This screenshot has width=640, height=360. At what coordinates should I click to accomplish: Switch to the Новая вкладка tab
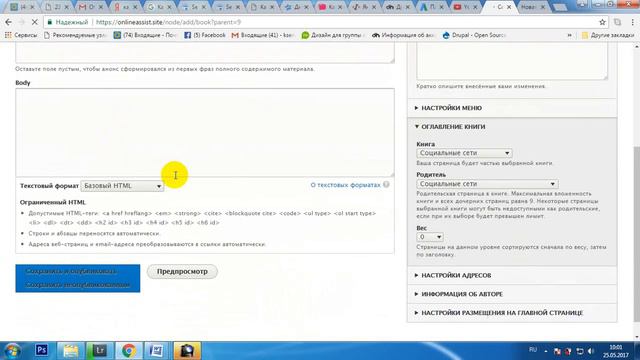click(x=533, y=7)
